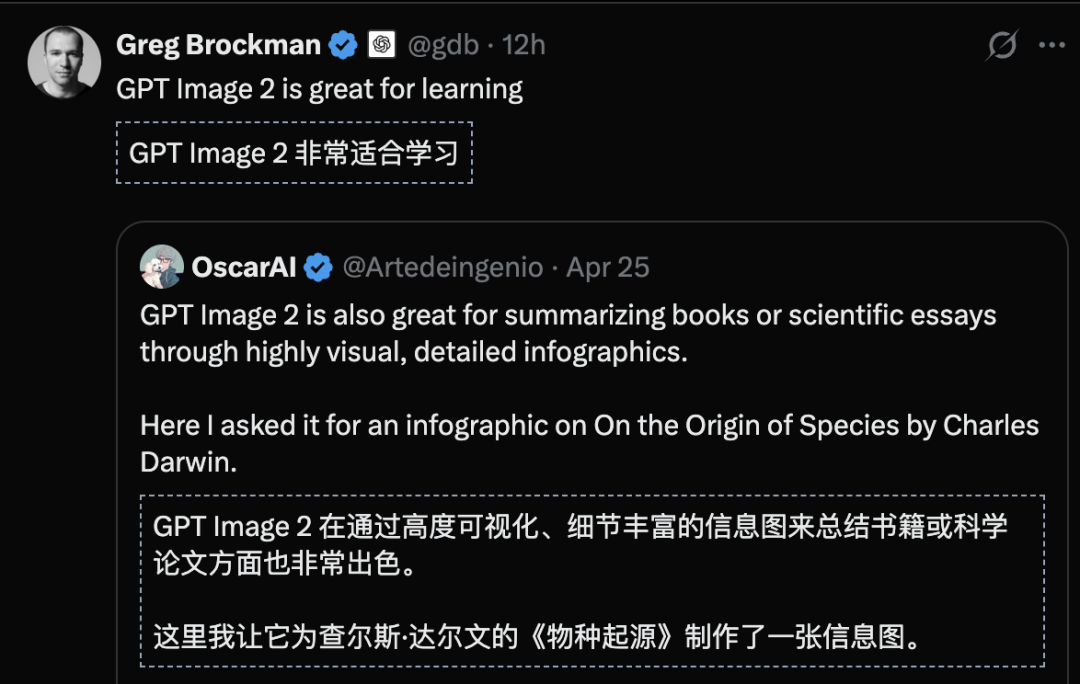The width and height of the screenshot is (1080, 684).
Task: Click the OpenAI affiliation badge
Action: click(381, 45)
